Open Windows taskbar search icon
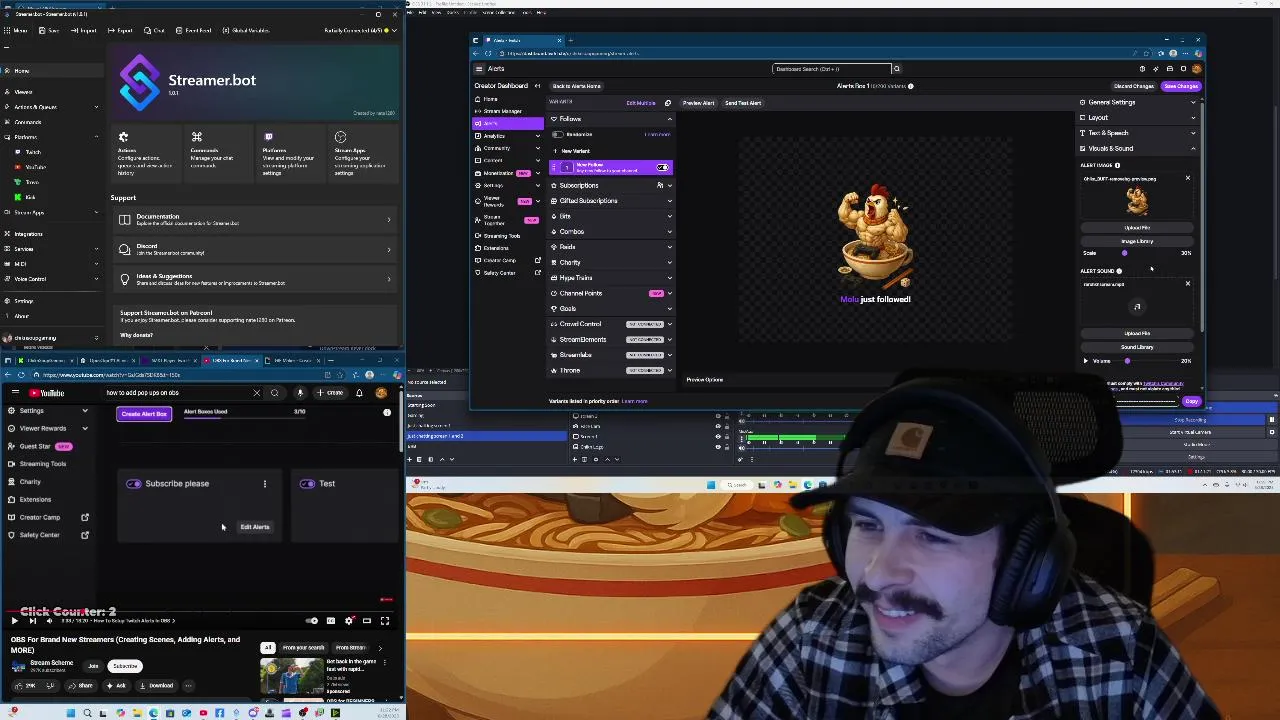 coord(87,713)
